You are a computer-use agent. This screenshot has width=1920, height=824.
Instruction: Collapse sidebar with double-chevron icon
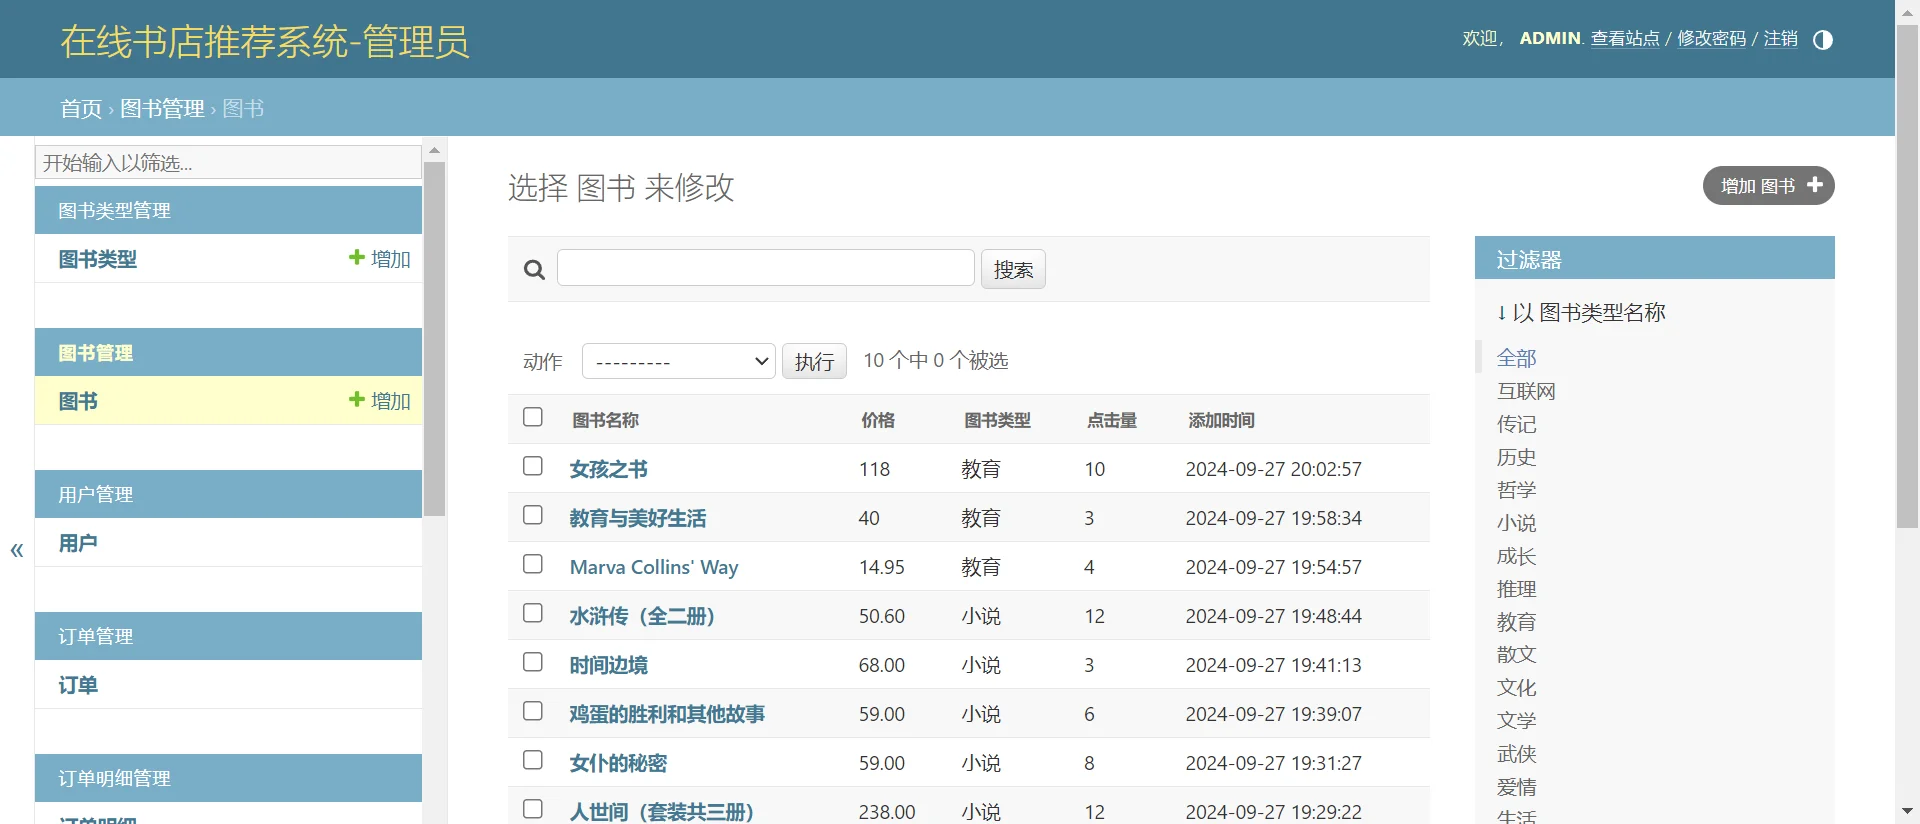(x=17, y=550)
